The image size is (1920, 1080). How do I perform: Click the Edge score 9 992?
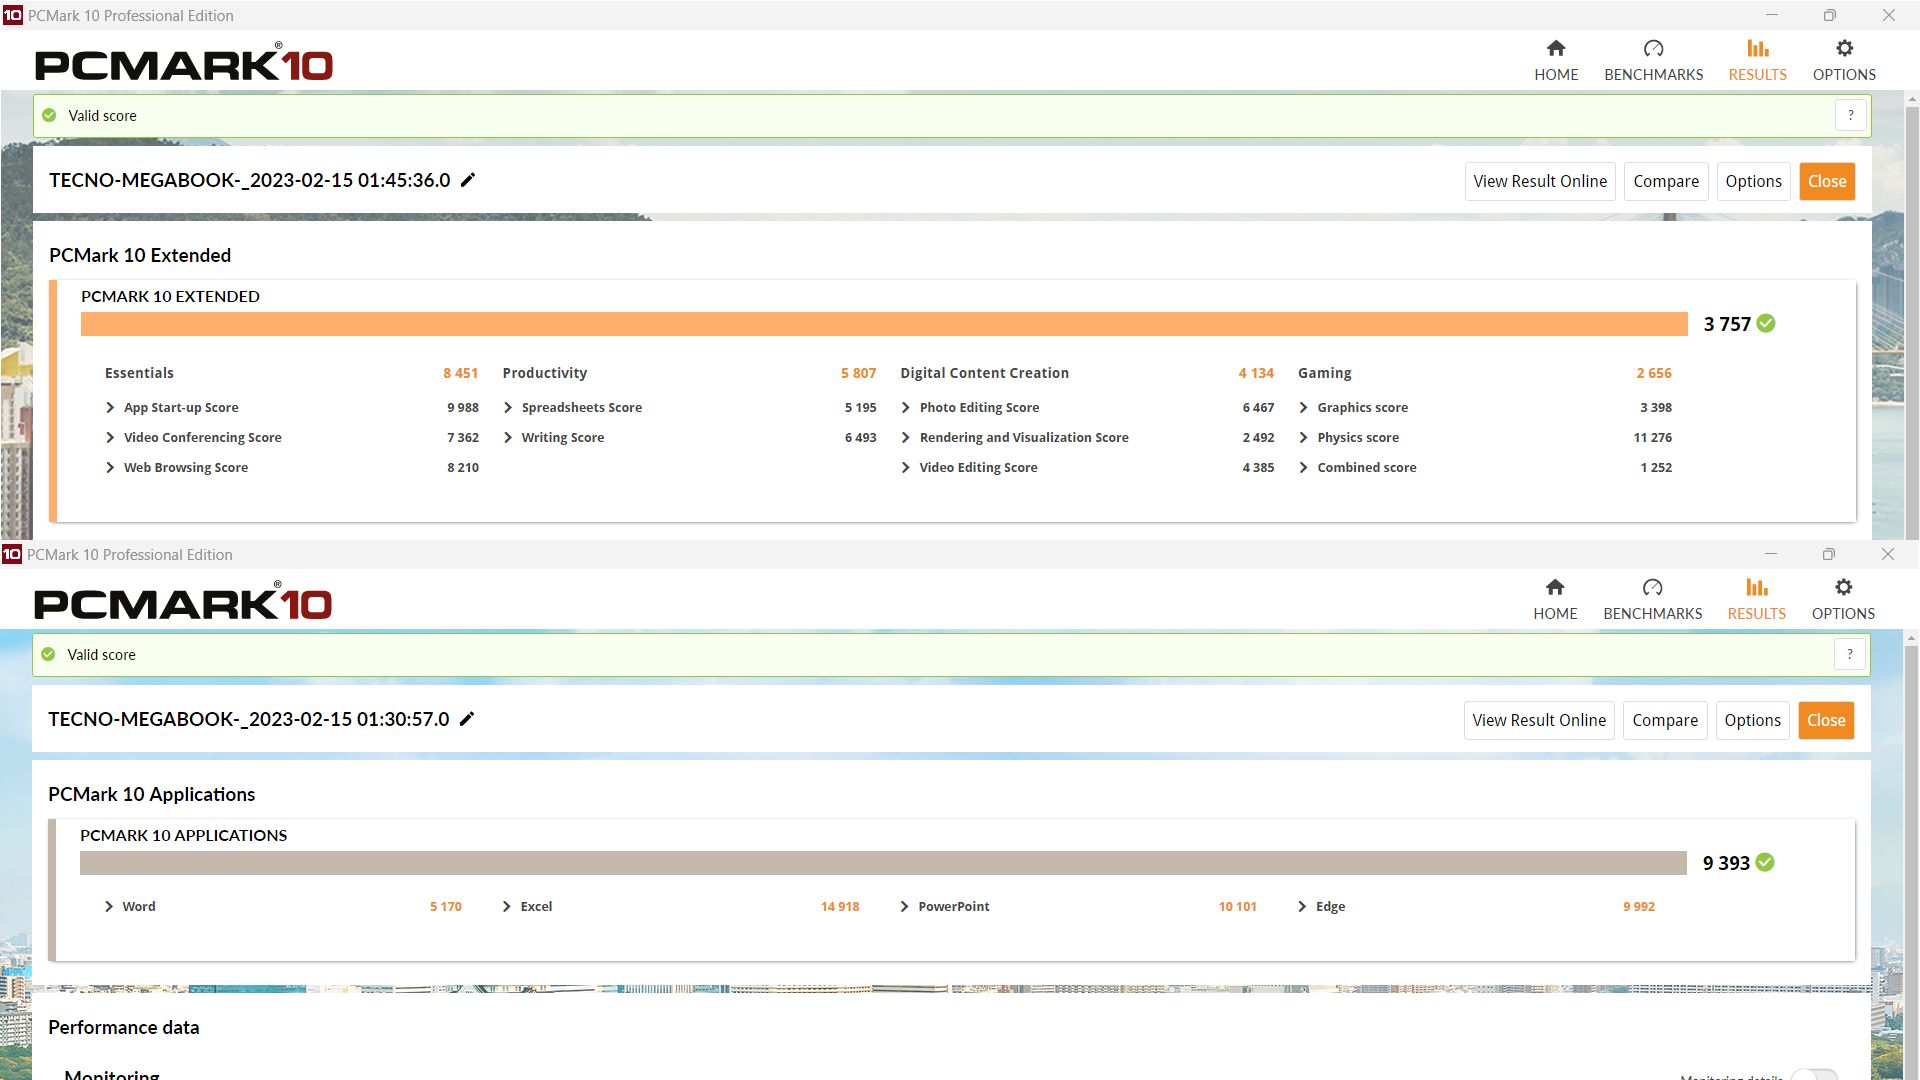pos(1639,906)
